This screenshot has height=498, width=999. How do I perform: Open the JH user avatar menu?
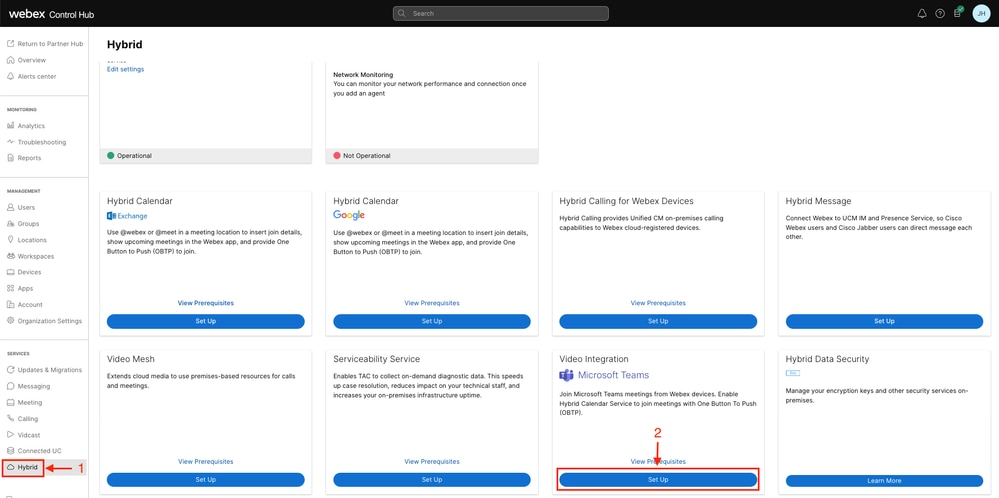(x=981, y=13)
